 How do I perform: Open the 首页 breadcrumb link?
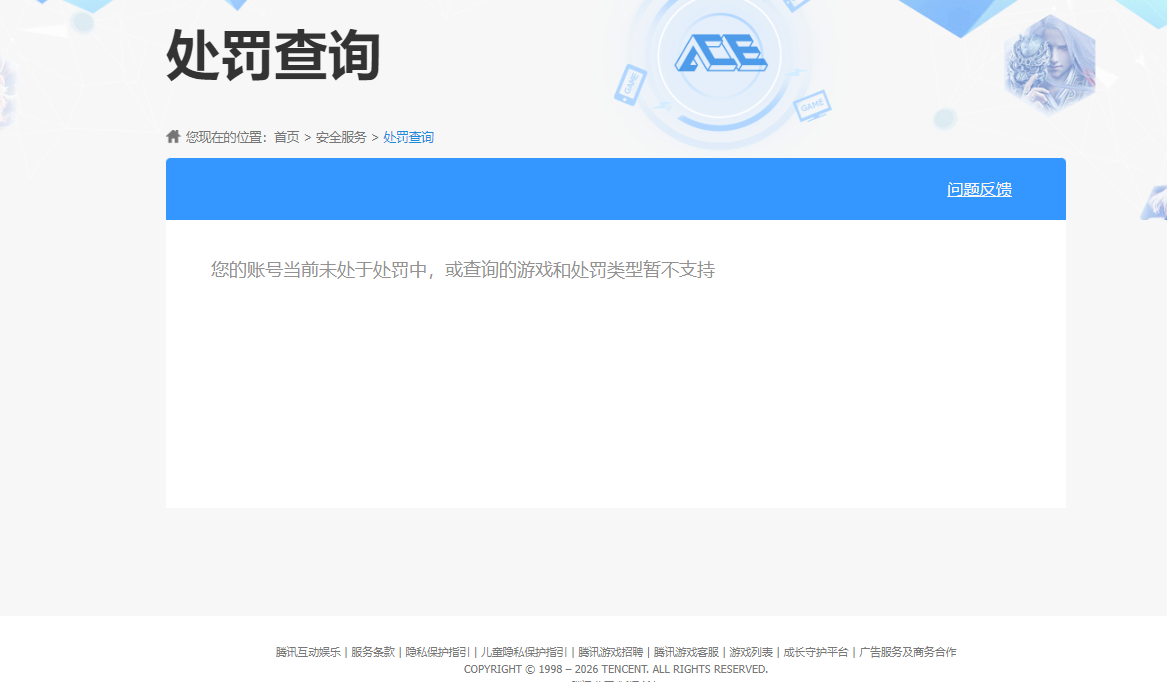point(287,137)
